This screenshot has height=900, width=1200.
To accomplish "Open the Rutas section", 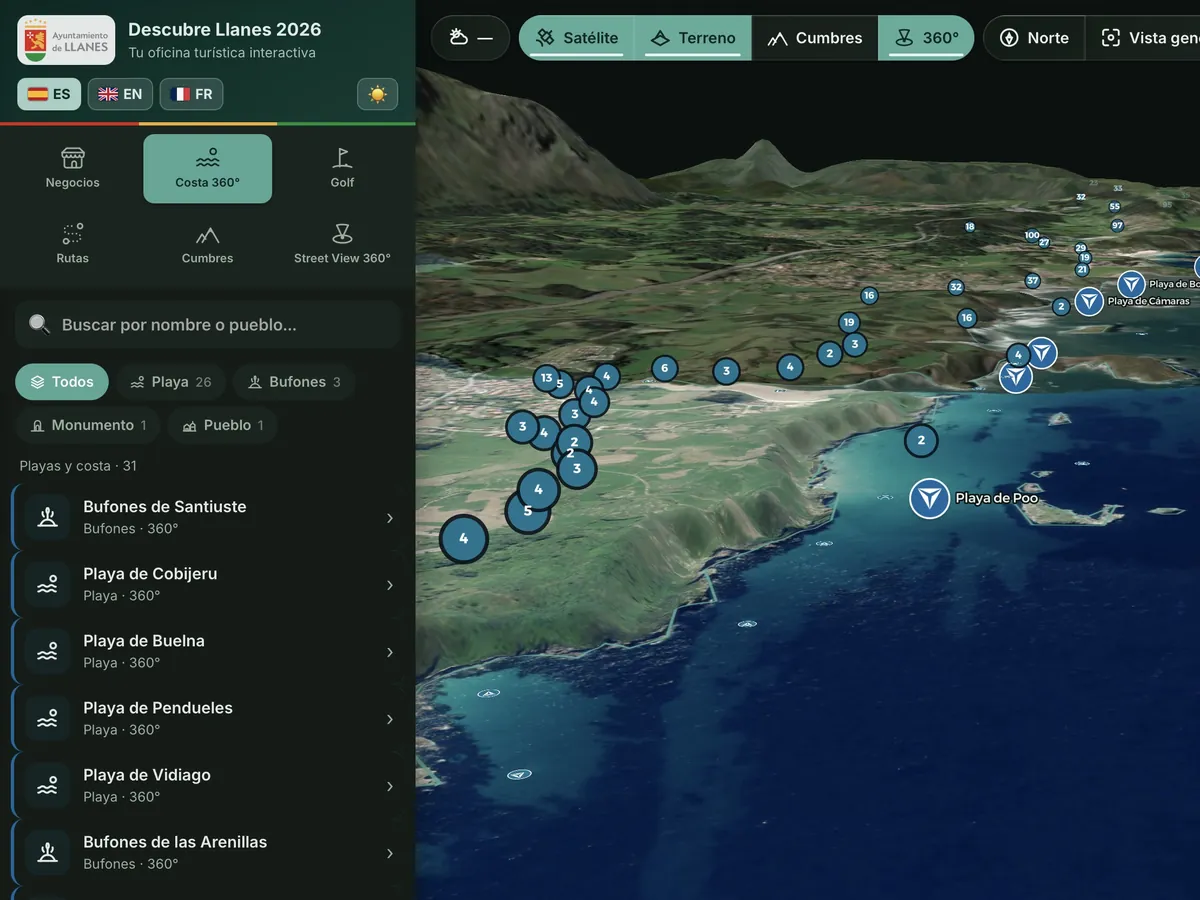I will coord(73,244).
